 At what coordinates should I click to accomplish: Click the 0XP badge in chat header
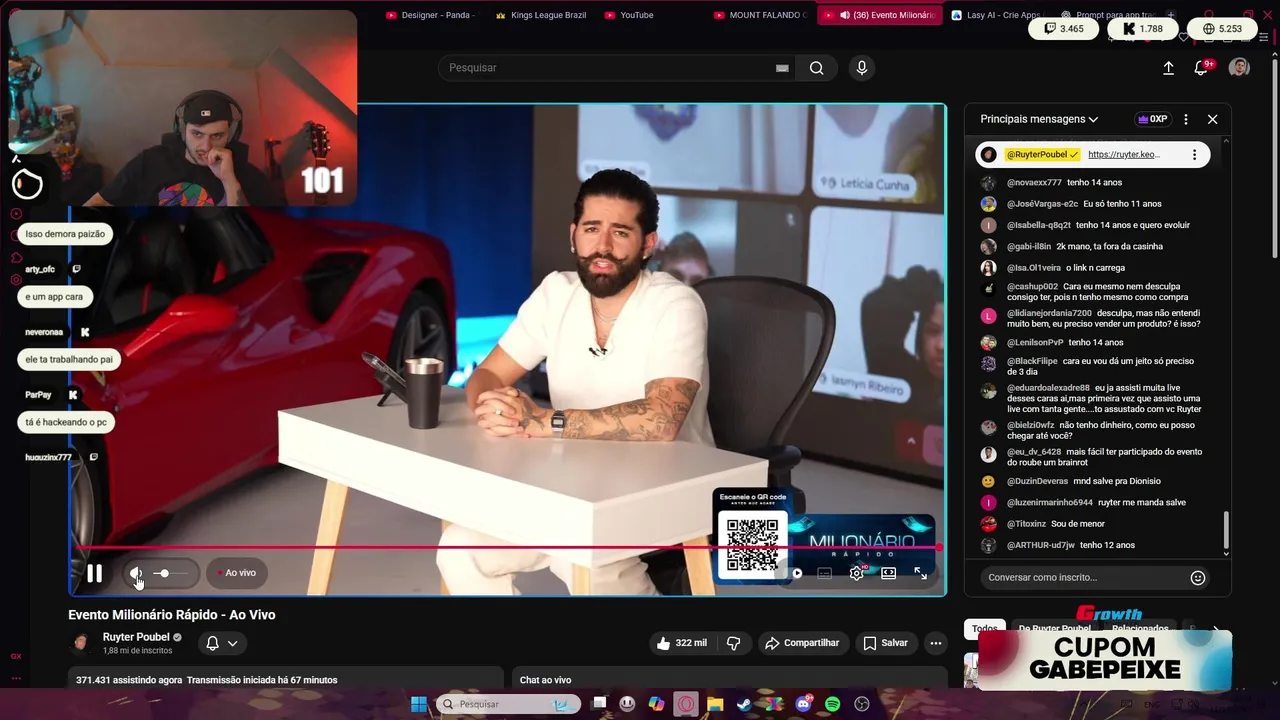click(1152, 119)
